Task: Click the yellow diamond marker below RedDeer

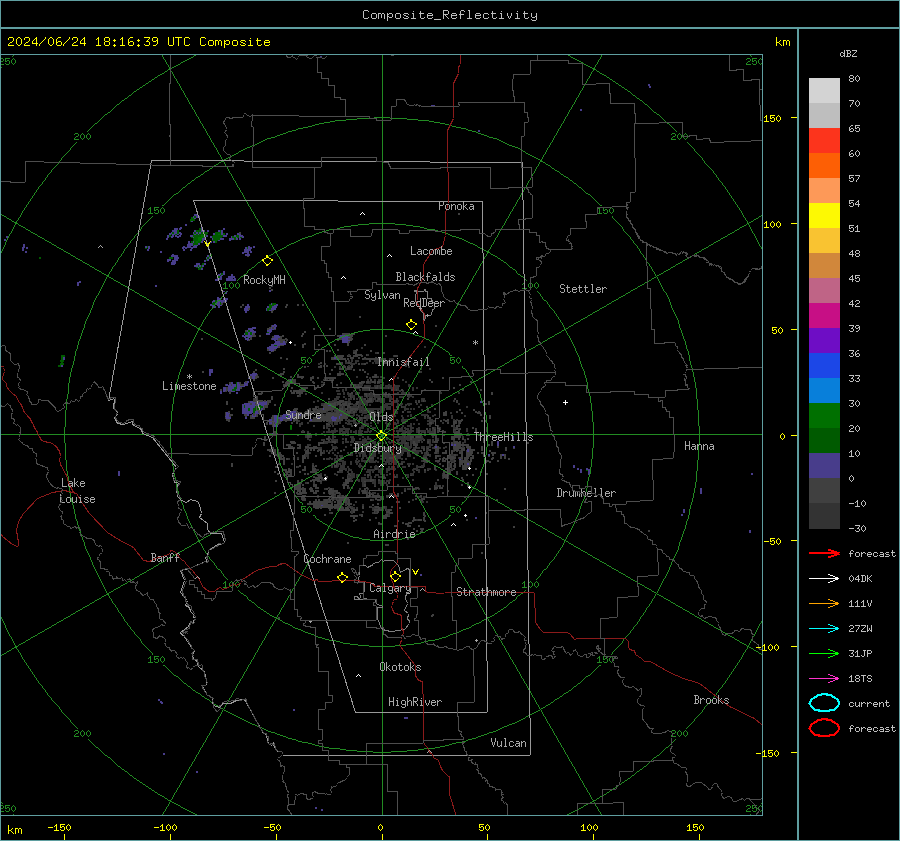Action: (x=412, y=325)
